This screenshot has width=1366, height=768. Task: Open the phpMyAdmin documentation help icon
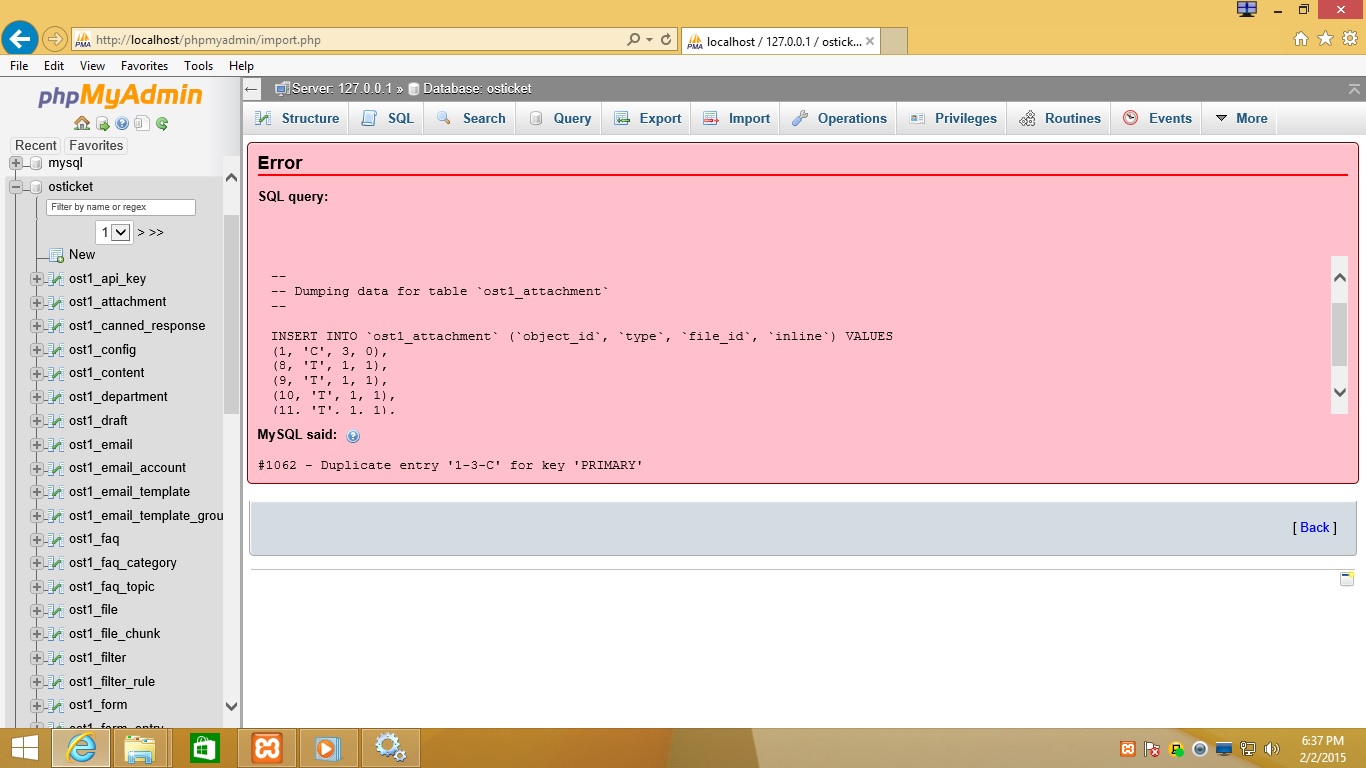click(x=122, y=124)
